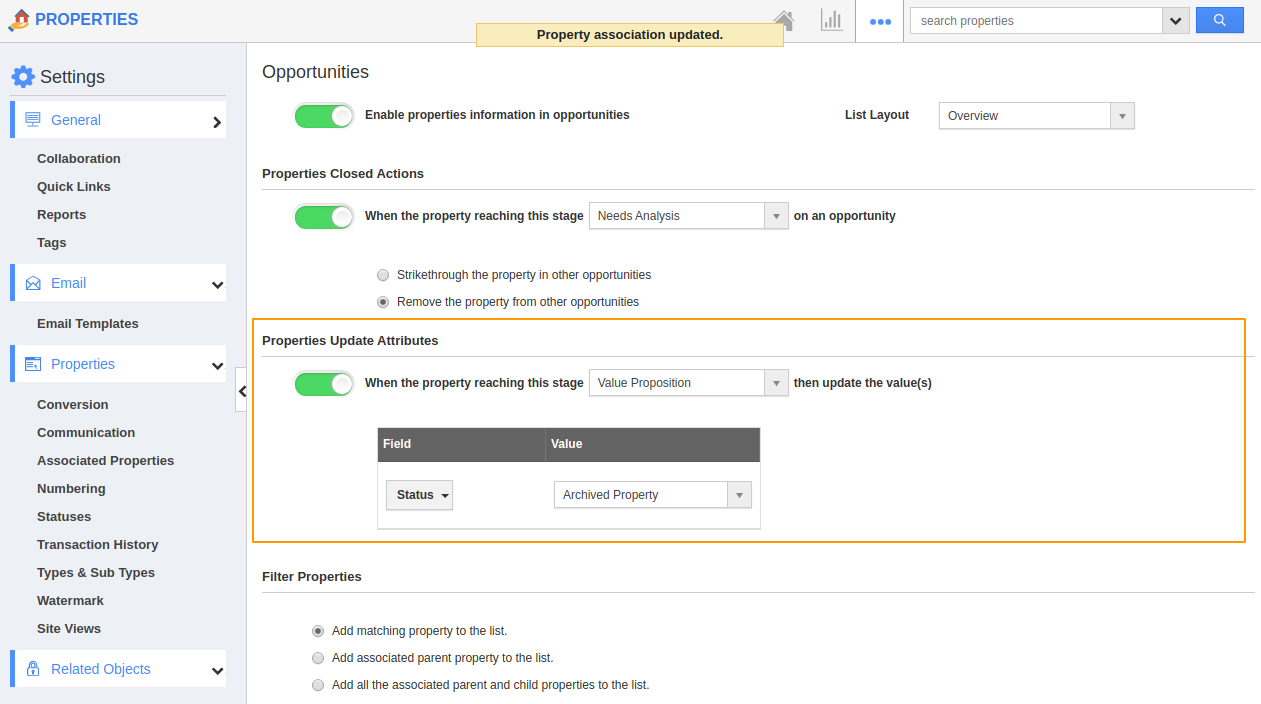Disable properties information in opportunities
Screen dimensions: 1261x704
[323, 115]
